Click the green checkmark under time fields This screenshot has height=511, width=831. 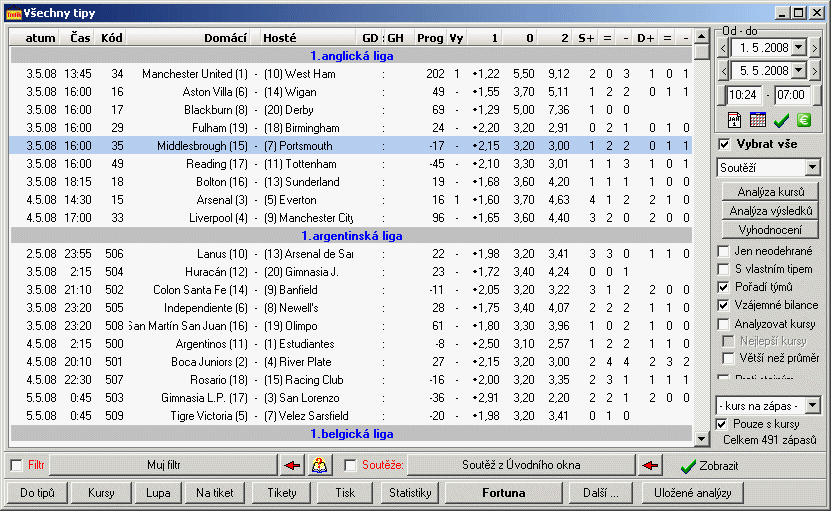point(781,121)
